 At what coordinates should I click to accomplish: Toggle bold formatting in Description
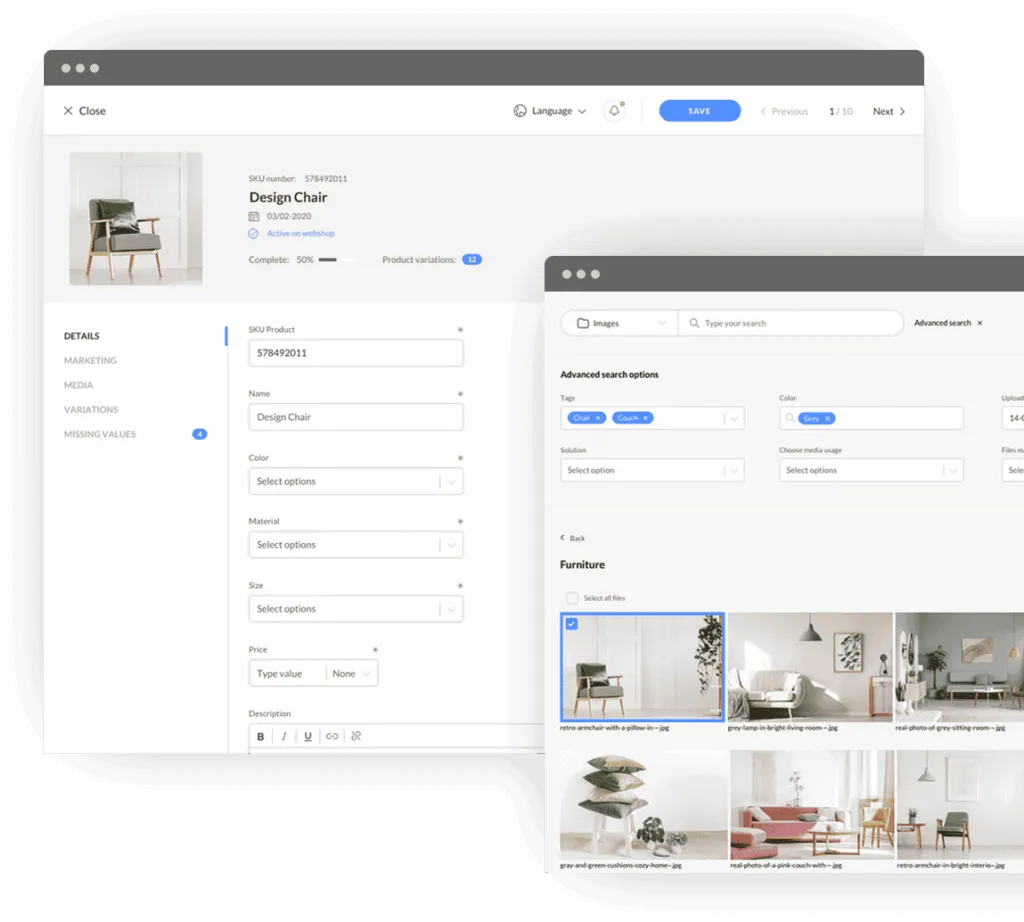(x=261, y=737)
